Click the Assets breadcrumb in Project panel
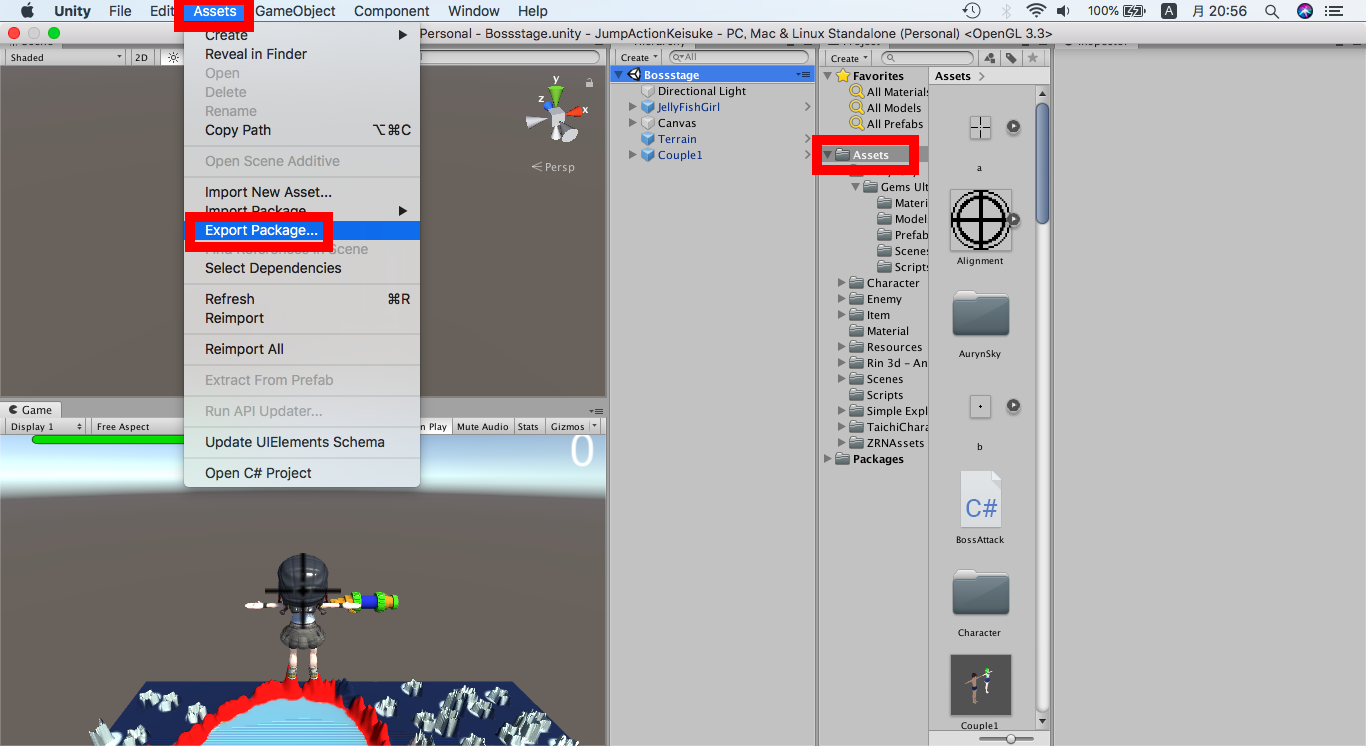This screenshot has width=1366, height=746. click(x=953, y=76)
